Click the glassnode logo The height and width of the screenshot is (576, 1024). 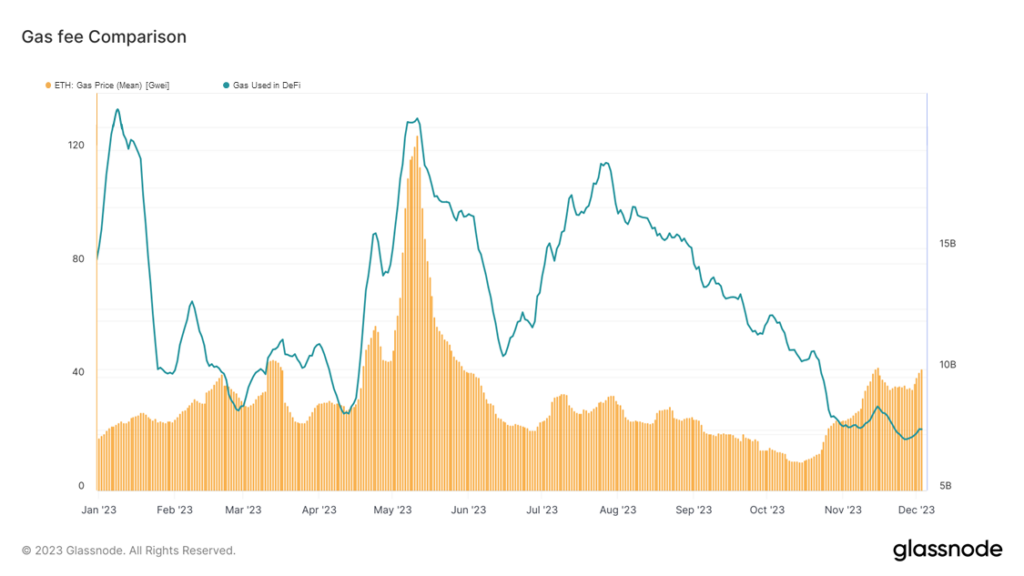[947, 549]
